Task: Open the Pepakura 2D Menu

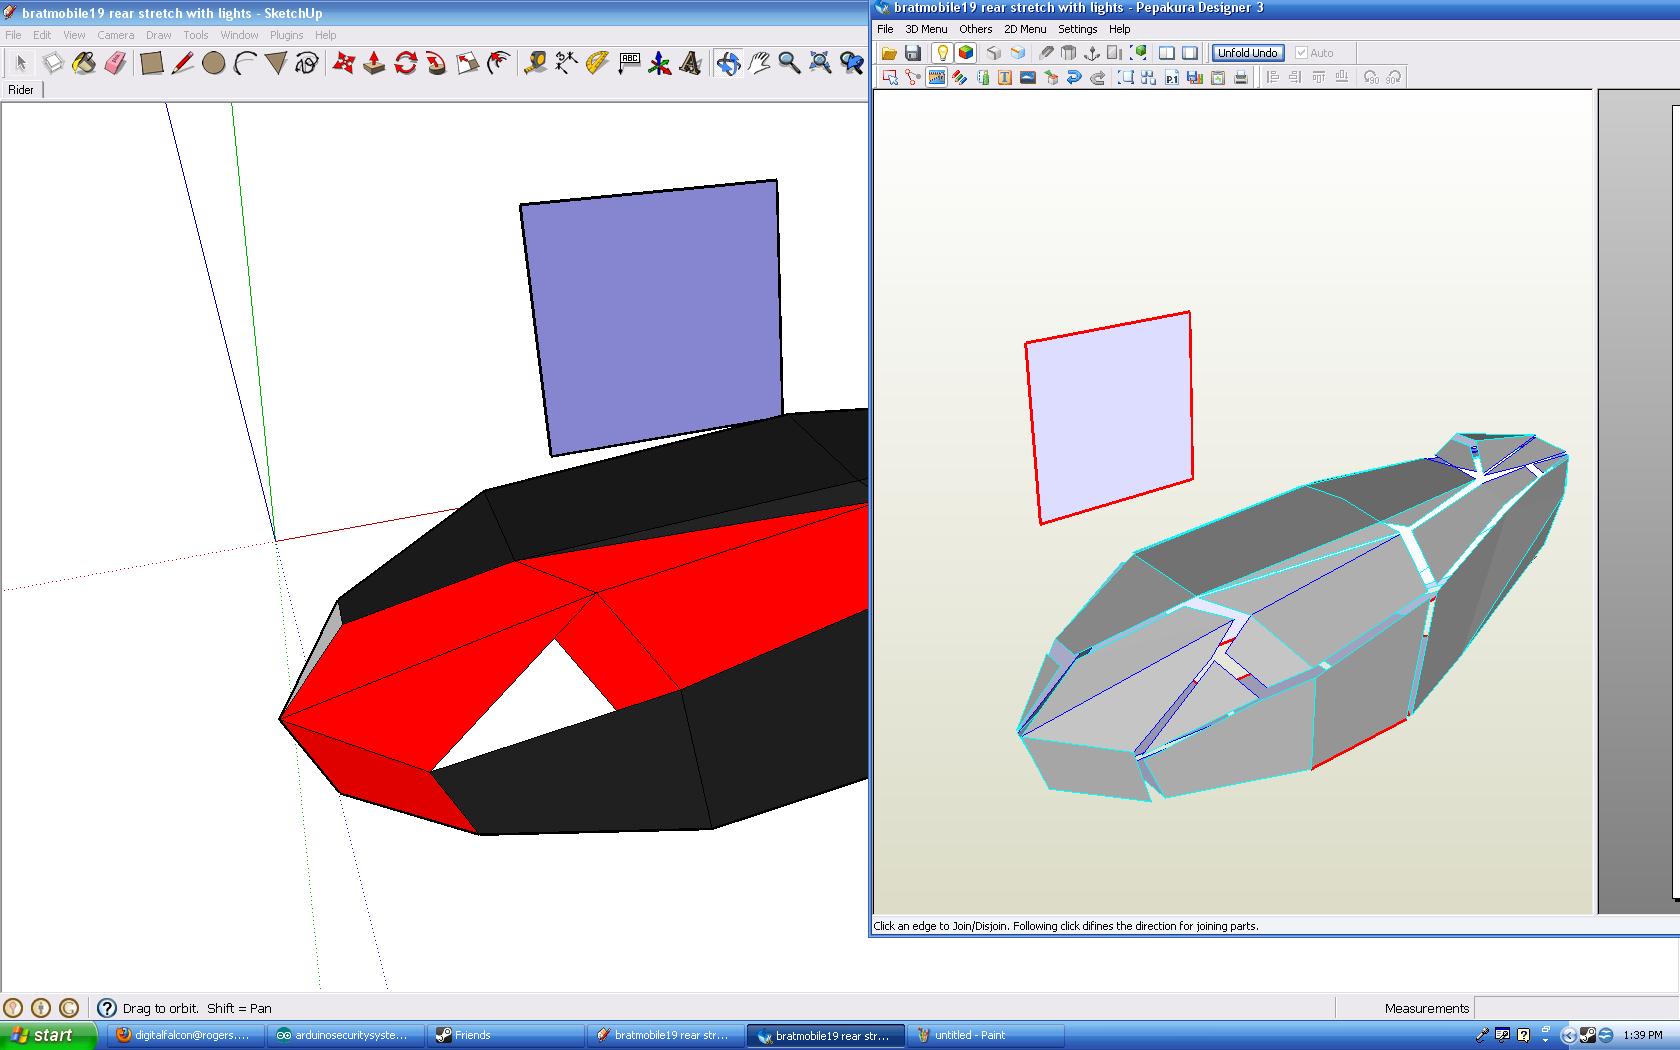Action: point(1025,29)
